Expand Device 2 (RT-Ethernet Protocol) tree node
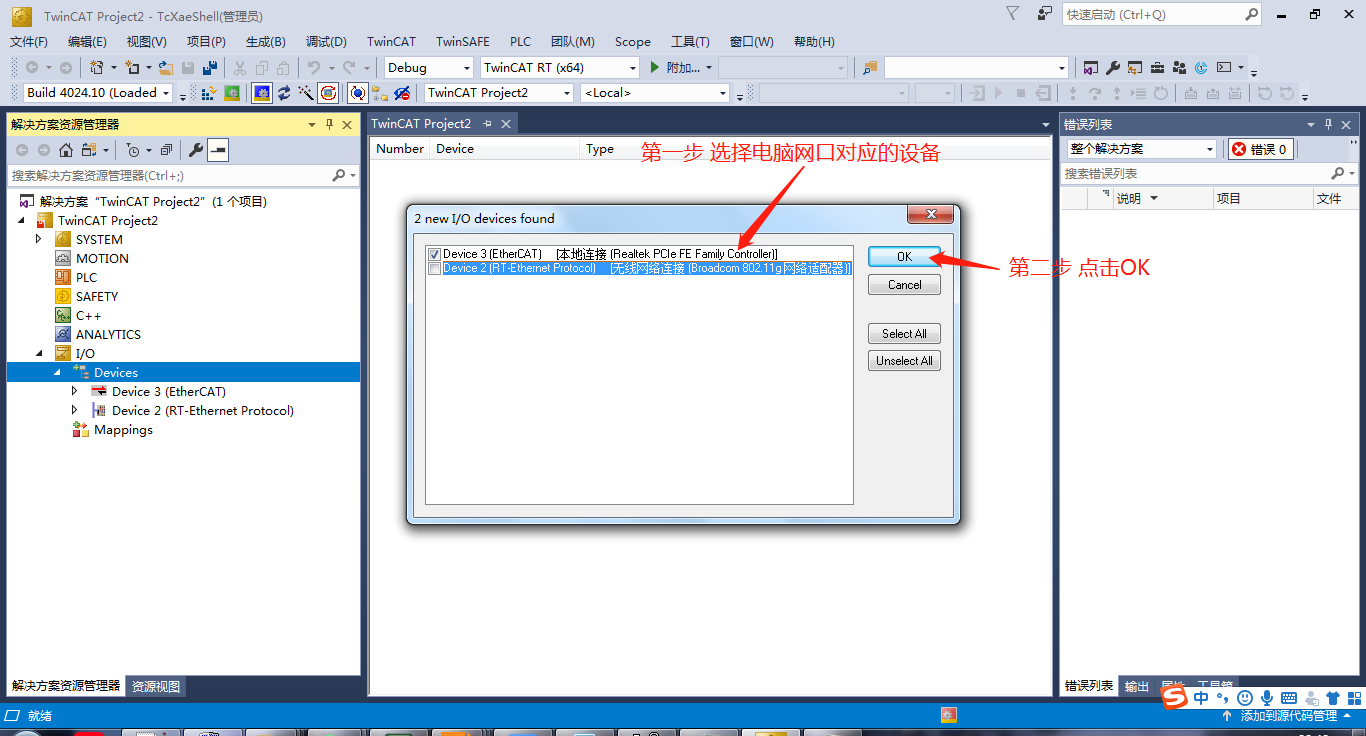 point(75,410)
